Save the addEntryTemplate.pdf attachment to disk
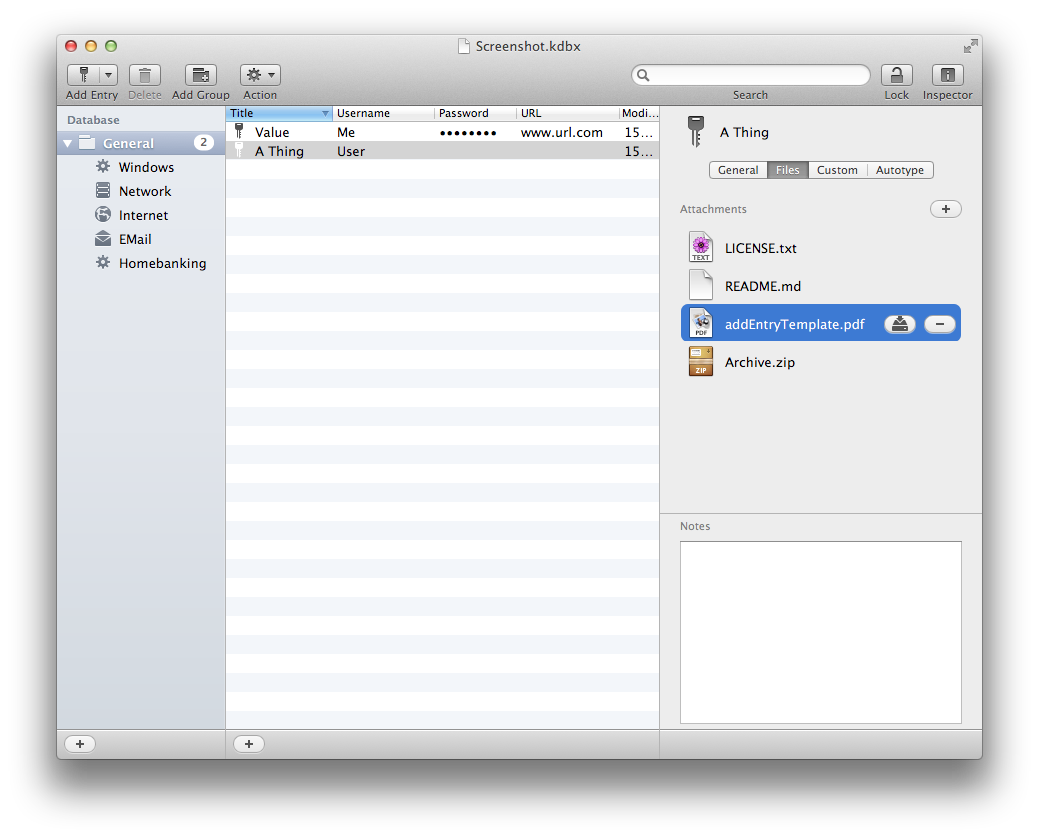This screenshot has height=838, width=1039. (900, 324)
